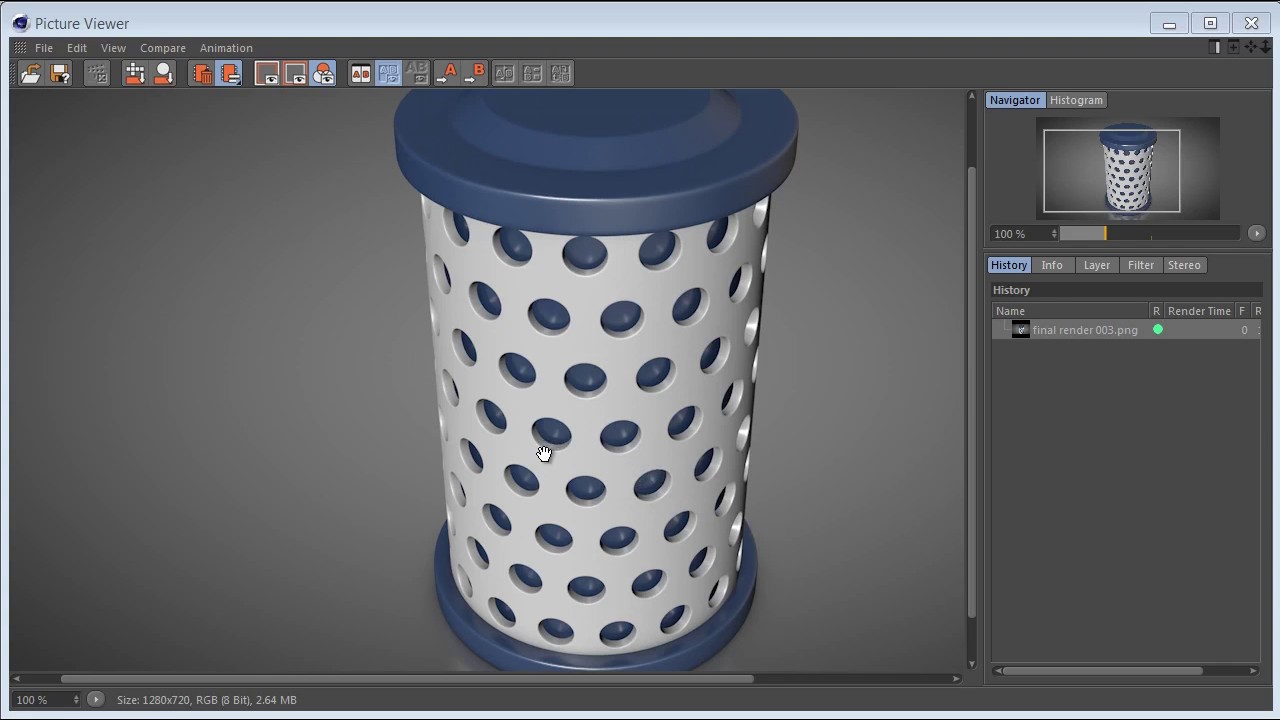The height and width of the screenshot is (720, 1280).
Task: Click the navigator 100 % zoom stepper arrows
Action: (x=1054, y=234)
